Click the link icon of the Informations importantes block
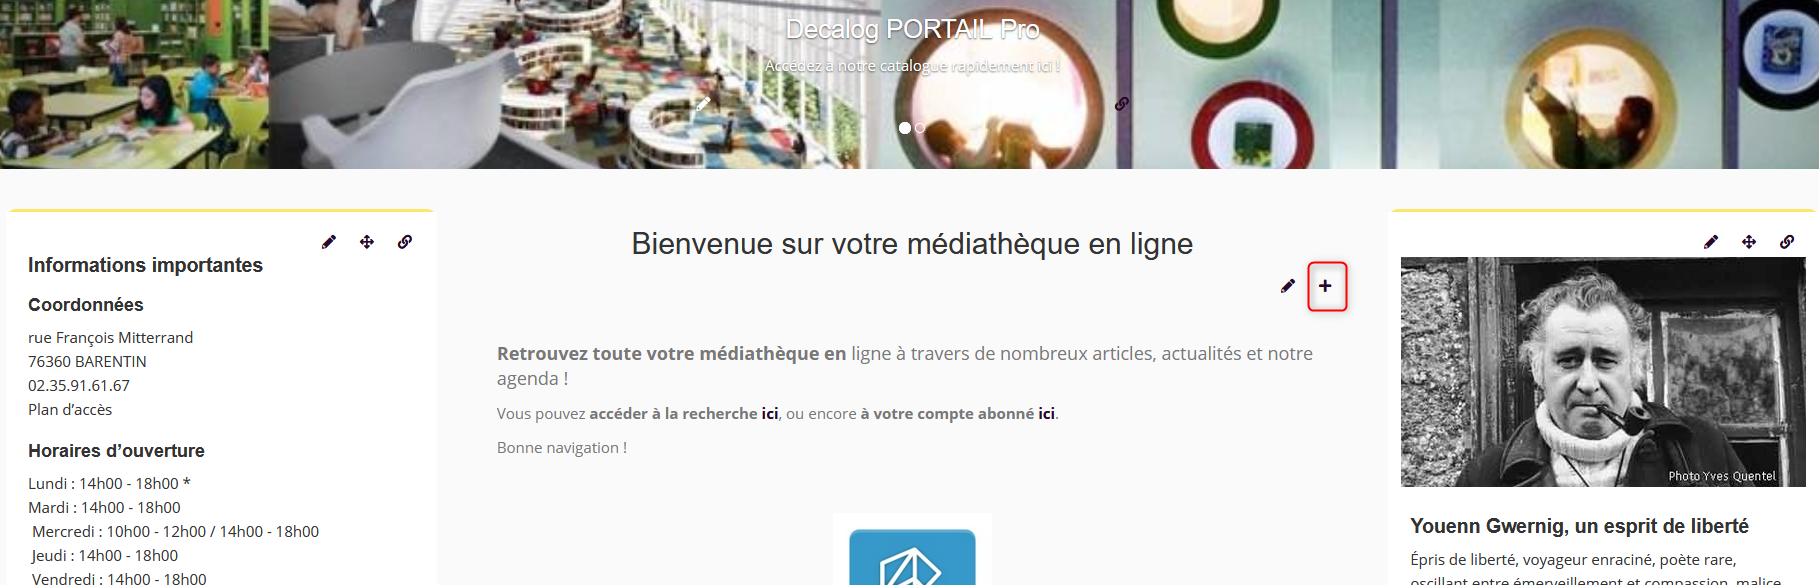This screenshot has height=585, width=1819. 405,242
